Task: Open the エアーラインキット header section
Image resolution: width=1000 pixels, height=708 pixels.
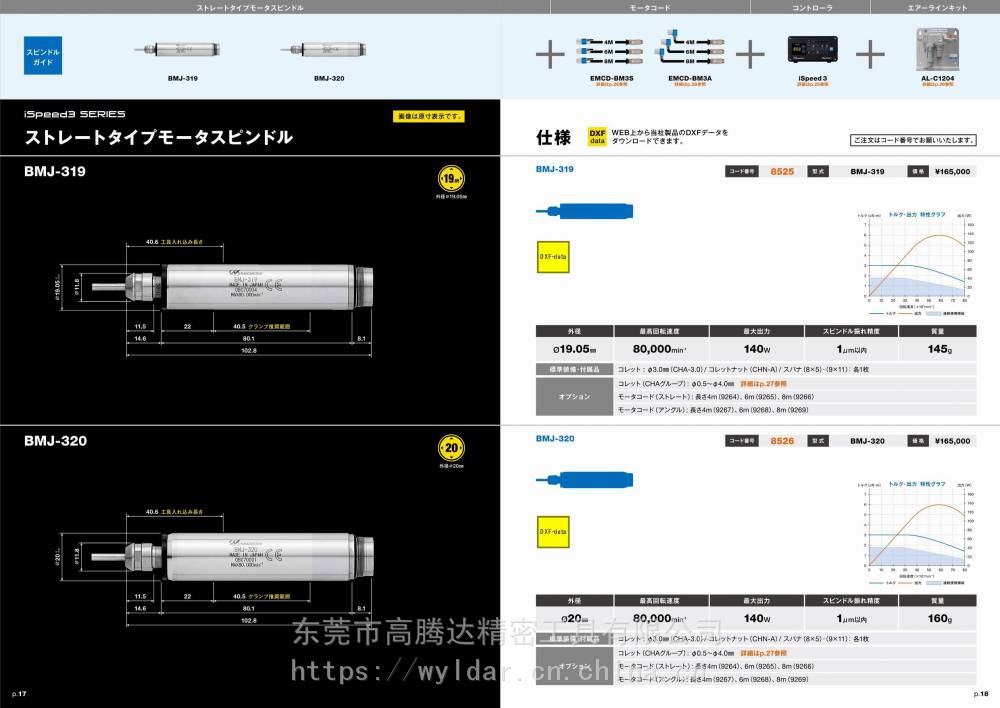Action: [x=936, y=7]
